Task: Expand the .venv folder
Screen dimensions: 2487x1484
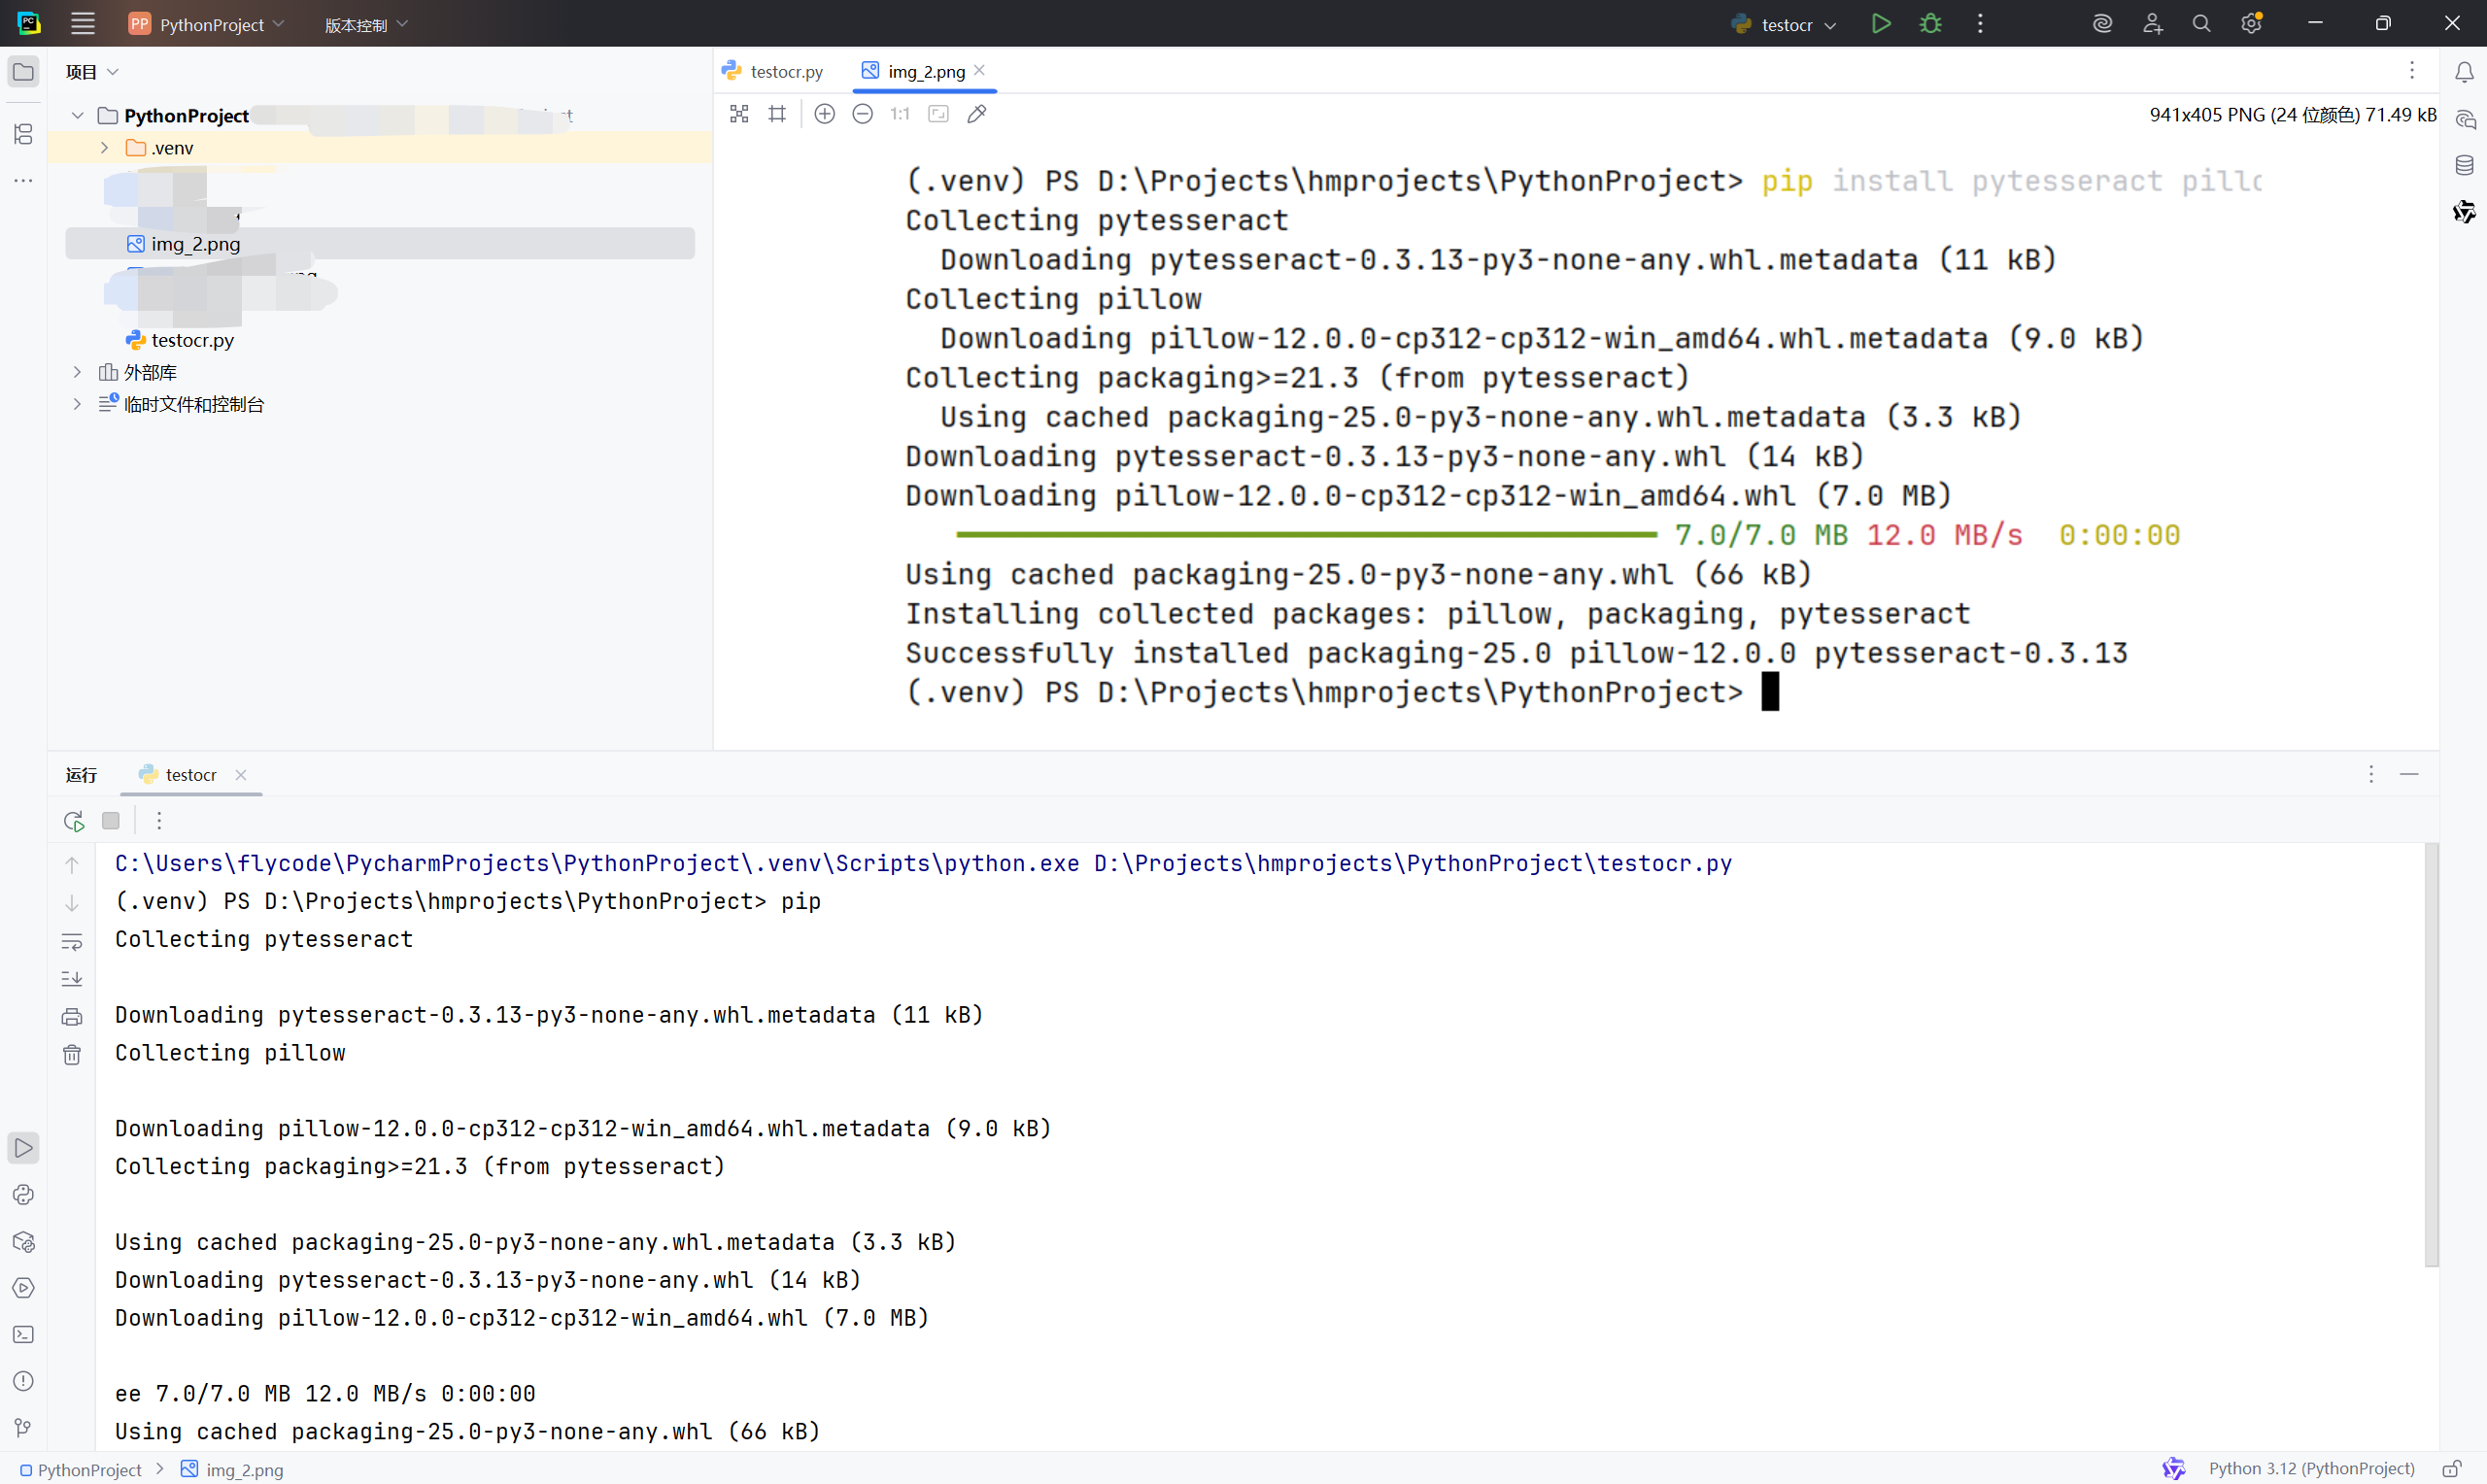Action: [x=104, y=148]
